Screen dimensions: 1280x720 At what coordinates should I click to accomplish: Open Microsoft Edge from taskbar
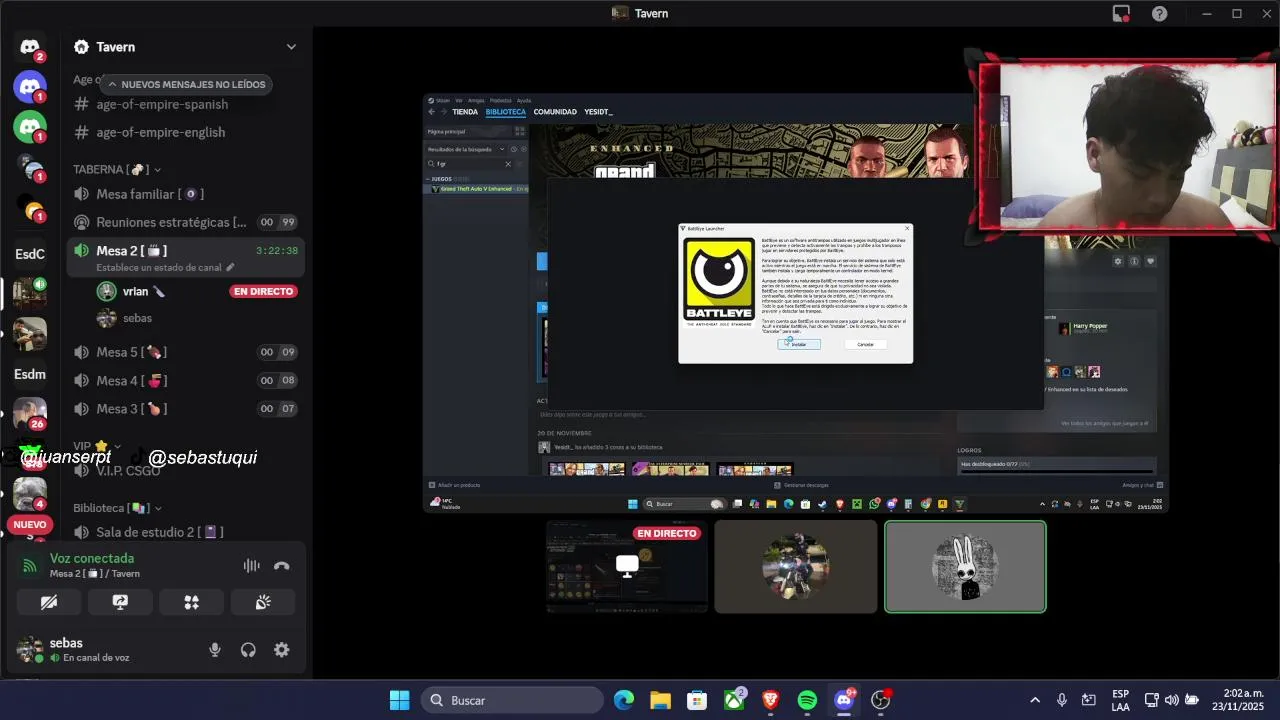[624, 700]
